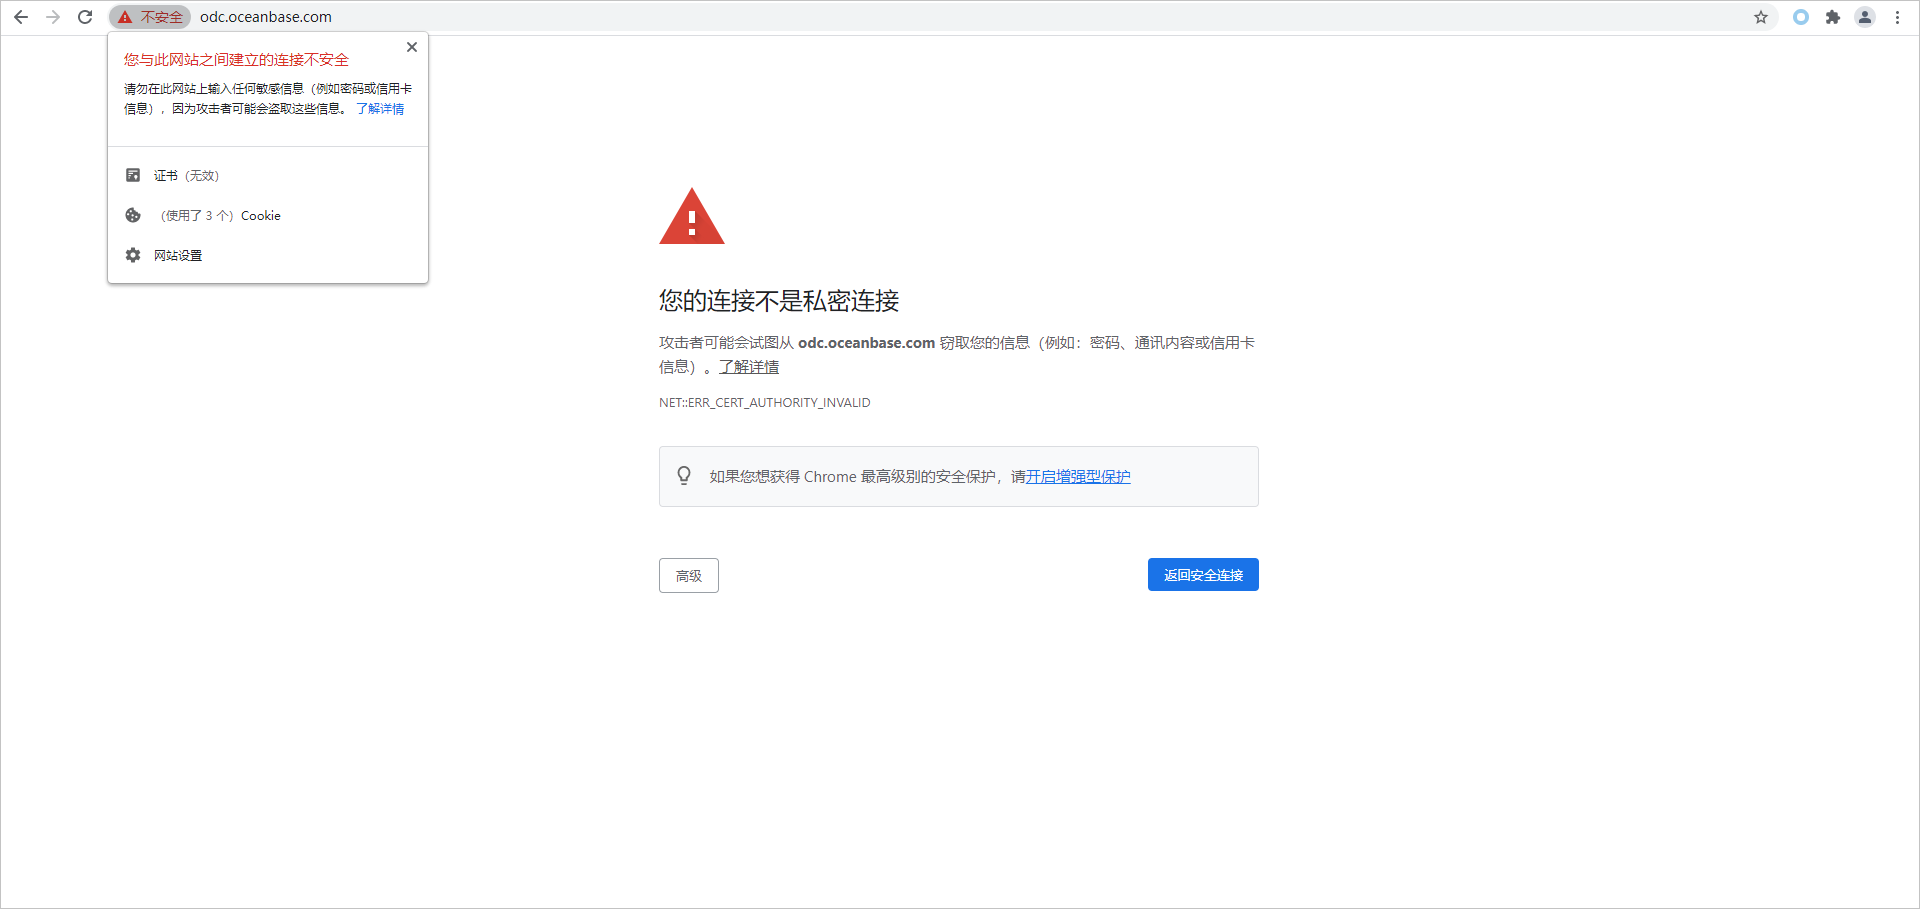Open the Chrome three-dot menu
Image resolution: width=1920 pixels, height=909 pixels.
click(x=1897, y=17)
